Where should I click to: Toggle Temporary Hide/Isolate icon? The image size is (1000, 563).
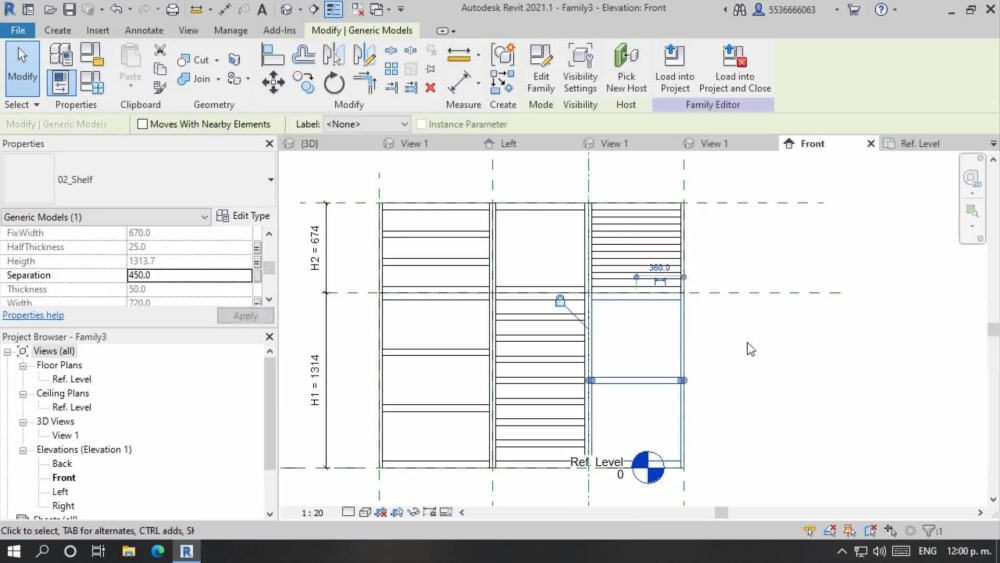(x=413, y=512)
